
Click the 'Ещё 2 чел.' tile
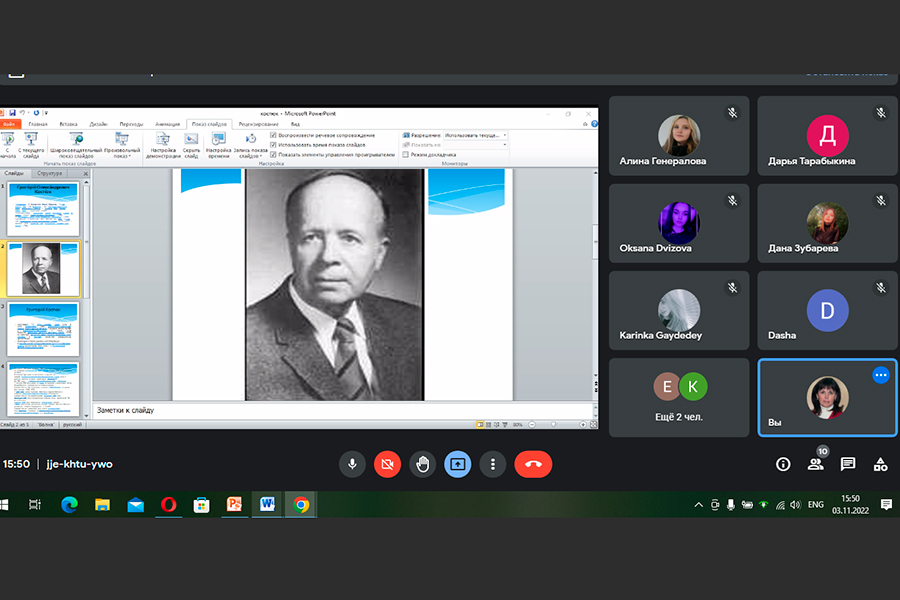pos(679,397)
